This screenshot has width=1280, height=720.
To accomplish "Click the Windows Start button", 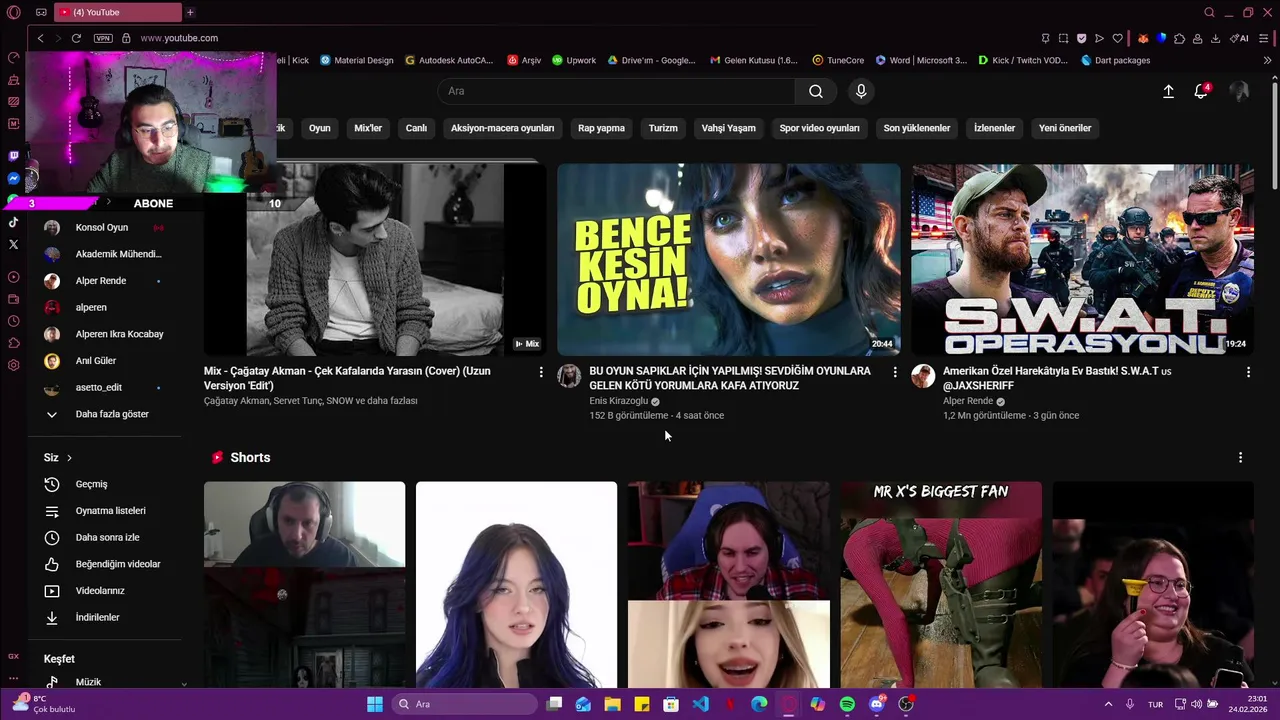I will pos(374,704).
